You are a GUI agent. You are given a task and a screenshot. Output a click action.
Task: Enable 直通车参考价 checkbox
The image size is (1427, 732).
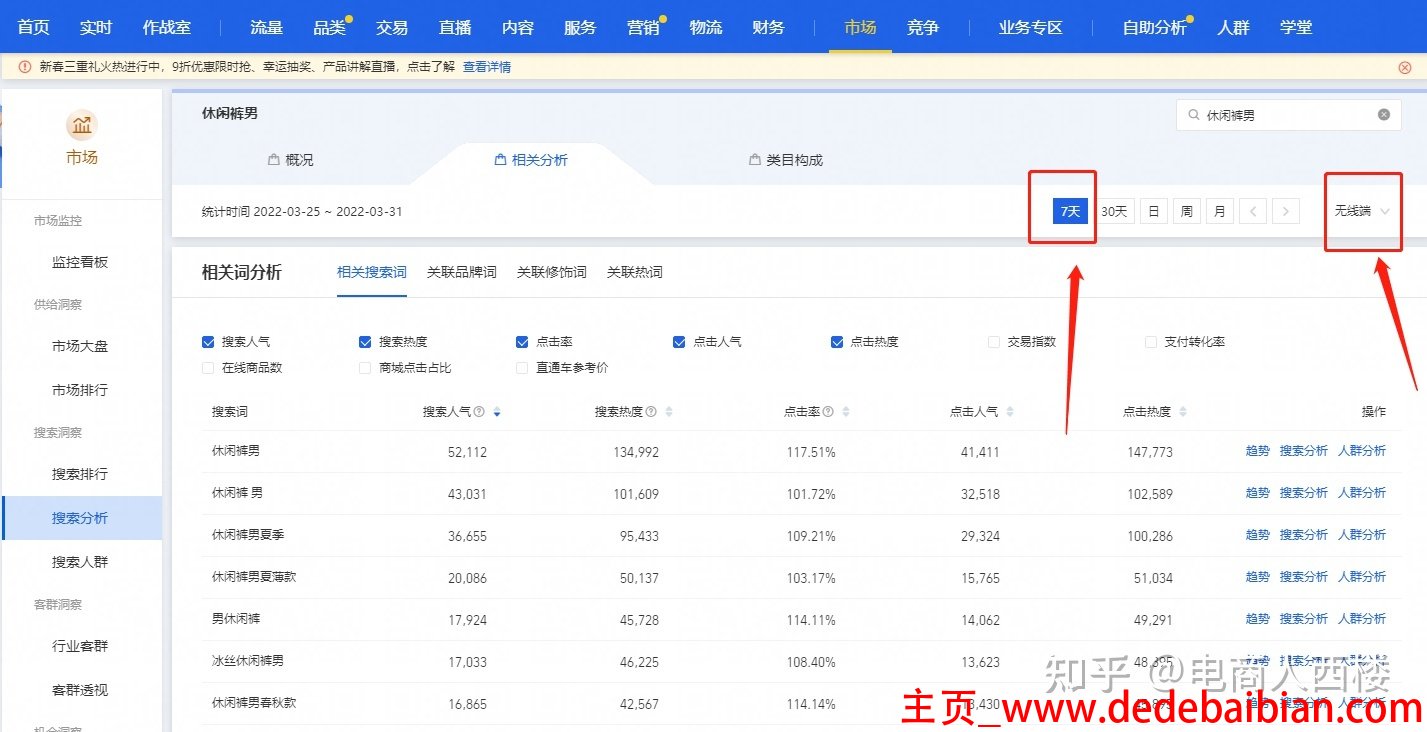coord(522,368)
